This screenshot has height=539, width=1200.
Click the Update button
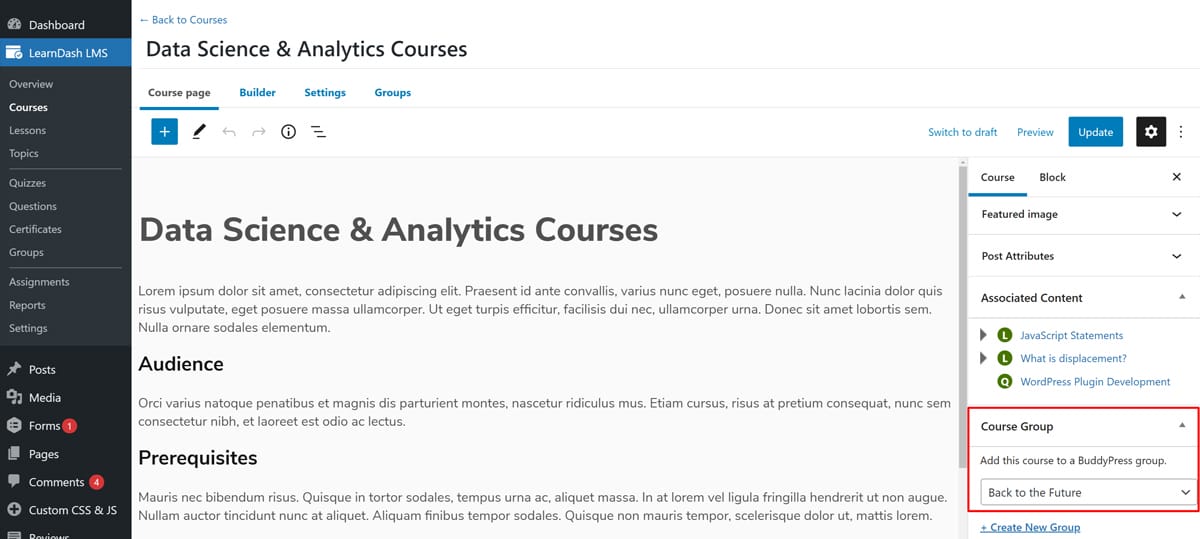tap(1095, 132)
